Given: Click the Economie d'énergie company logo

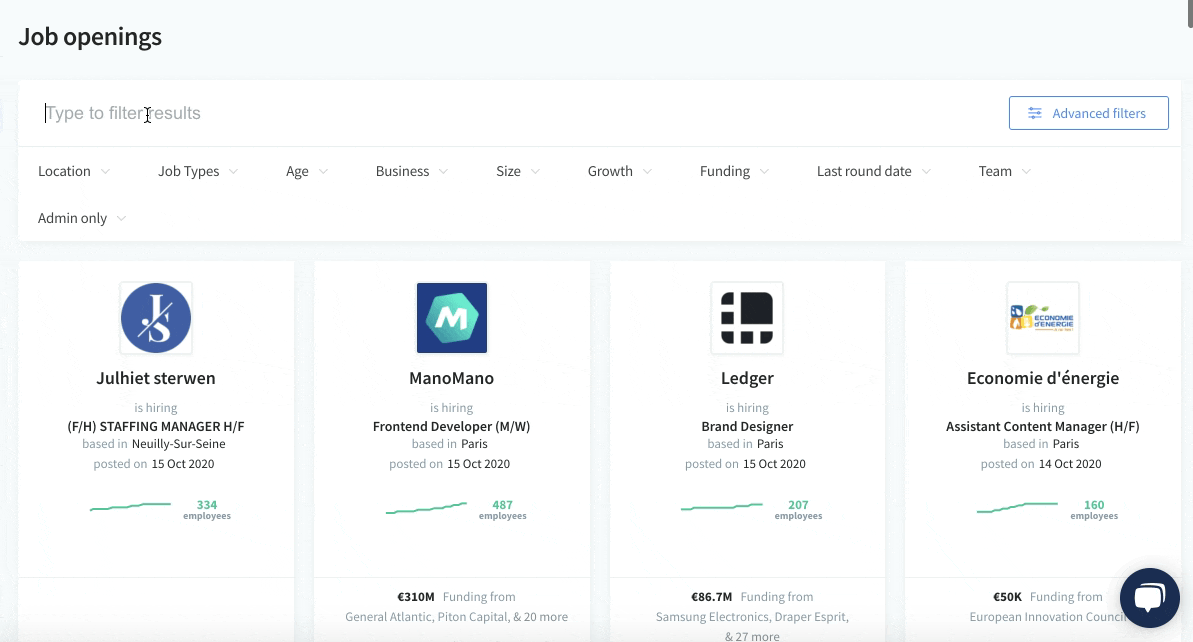Looking at the screenshot, I should [x=1043, y=318].
